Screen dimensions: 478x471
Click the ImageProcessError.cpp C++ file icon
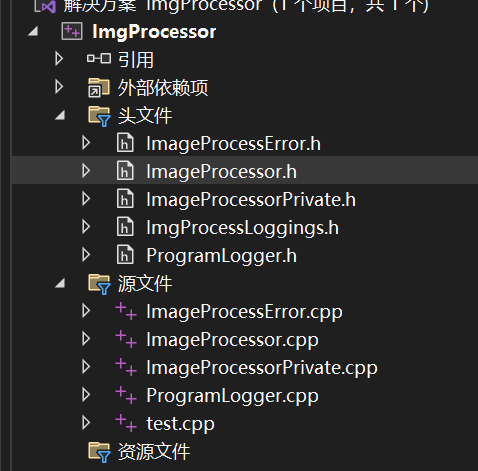(126, 311)
